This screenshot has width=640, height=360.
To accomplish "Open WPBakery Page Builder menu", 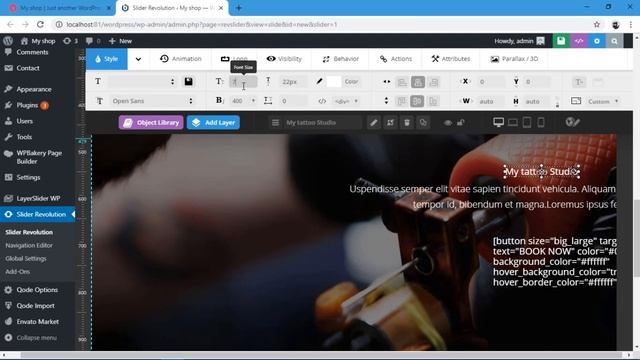I will pos(39,157).
